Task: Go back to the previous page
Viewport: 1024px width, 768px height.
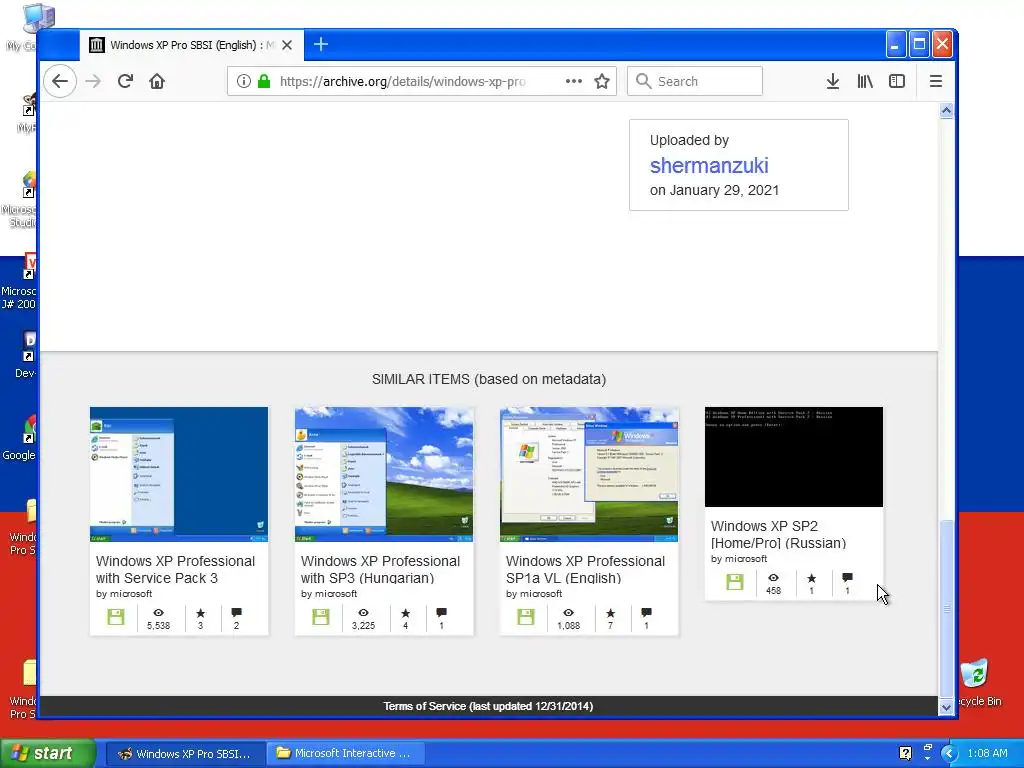Action: [60, 82]
